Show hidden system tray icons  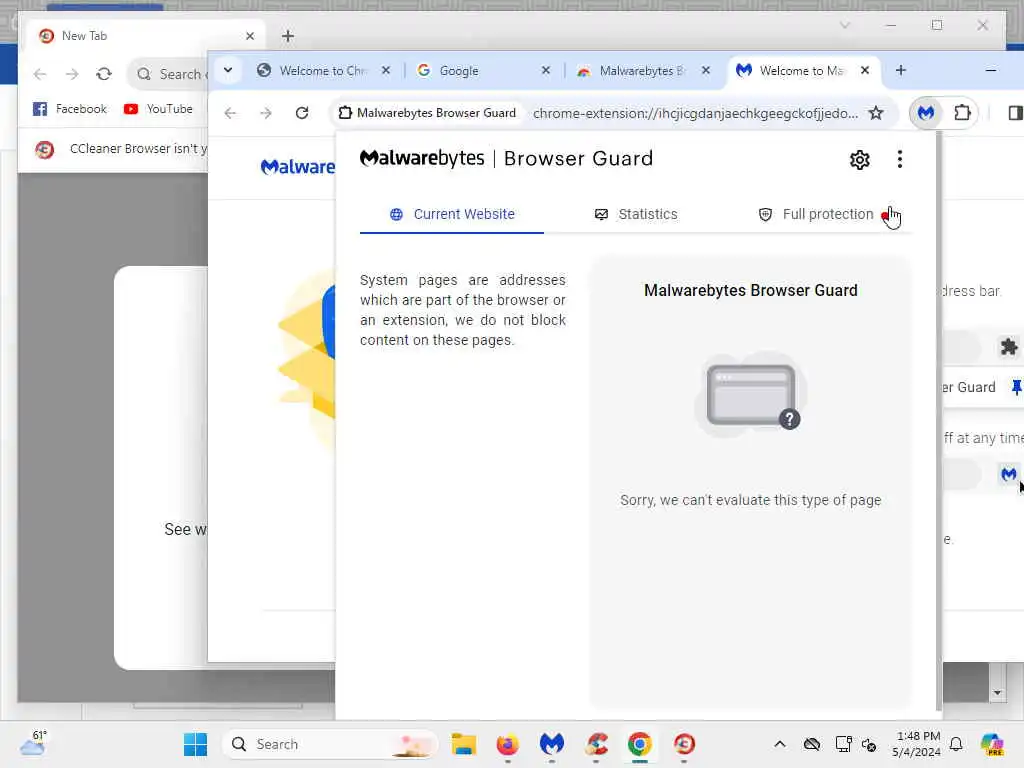pyautogui.click(x=780, y=744)
